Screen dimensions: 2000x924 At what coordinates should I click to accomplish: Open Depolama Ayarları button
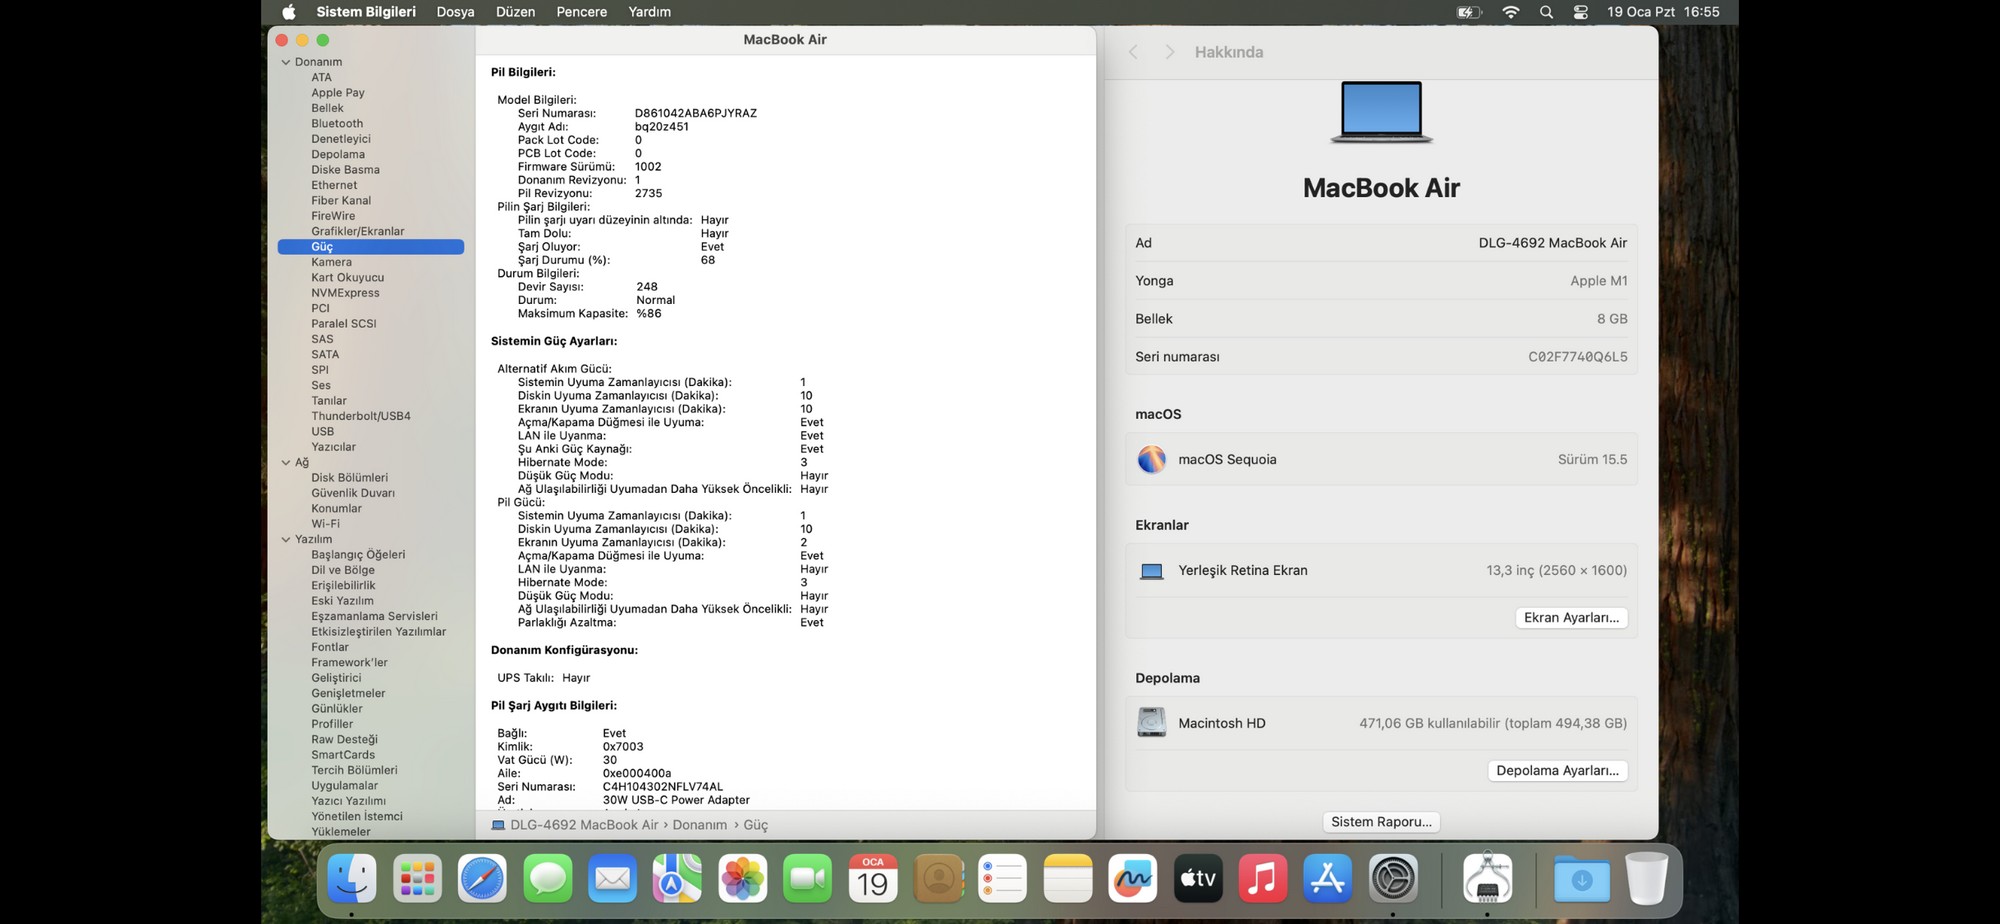(x=1557, y=771)
